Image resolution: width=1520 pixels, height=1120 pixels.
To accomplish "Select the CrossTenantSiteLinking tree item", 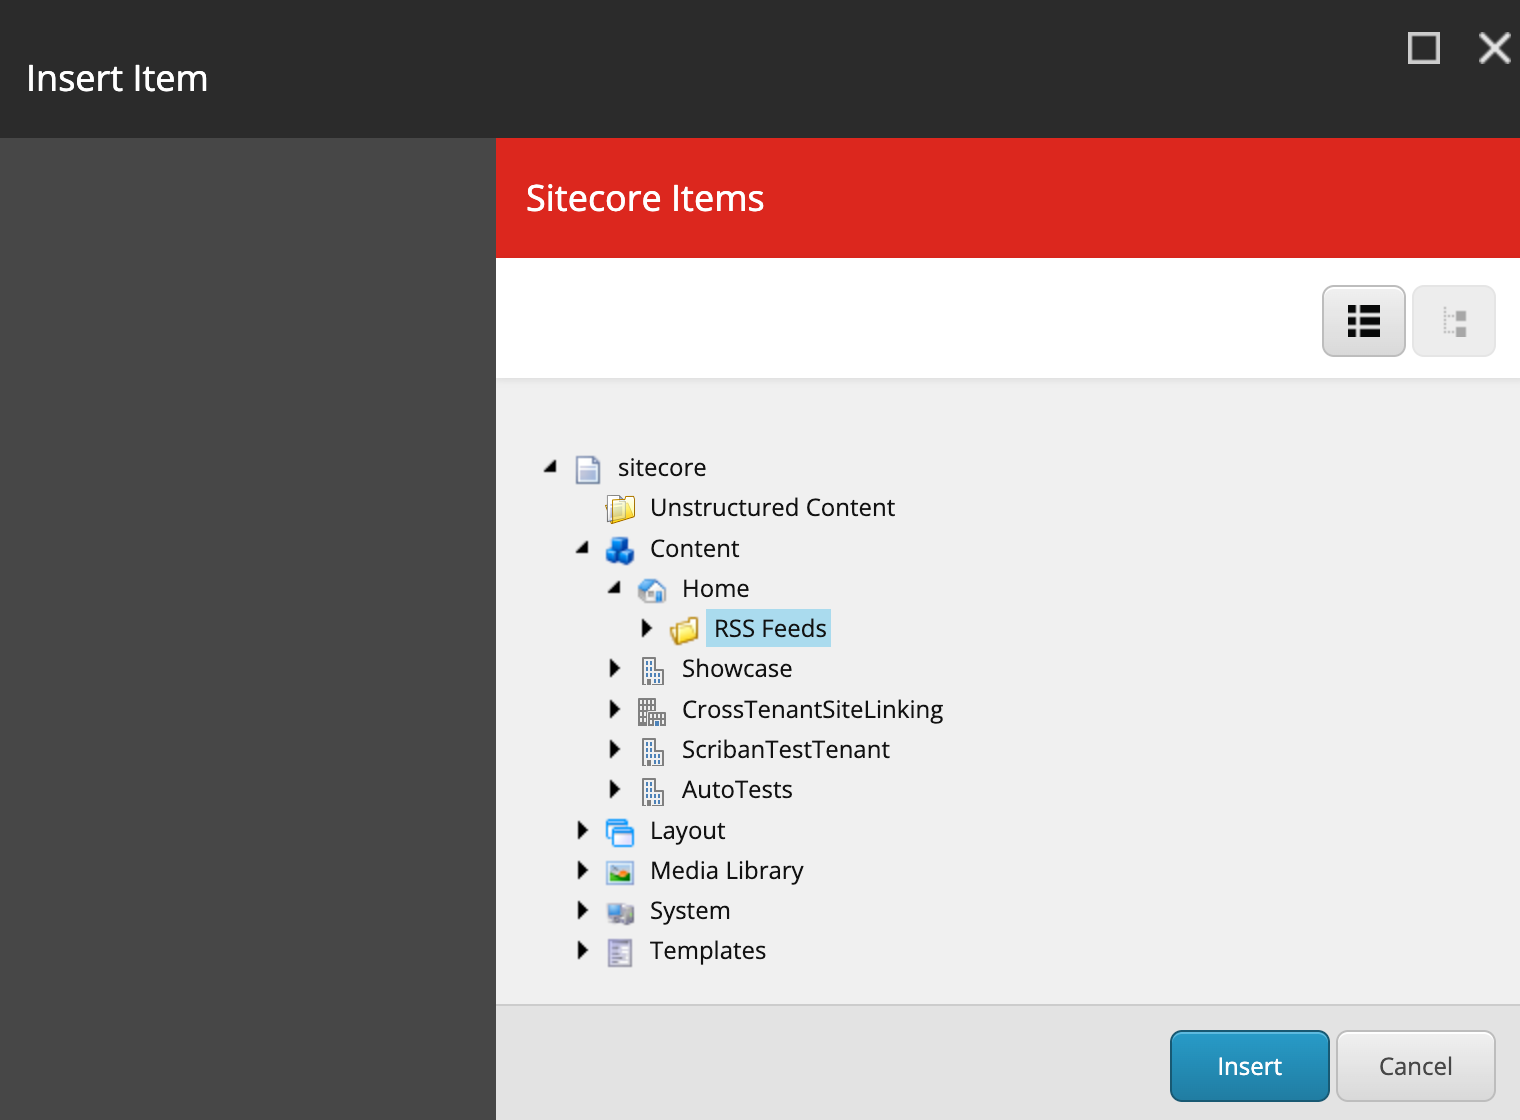I will tap(812, 709).
